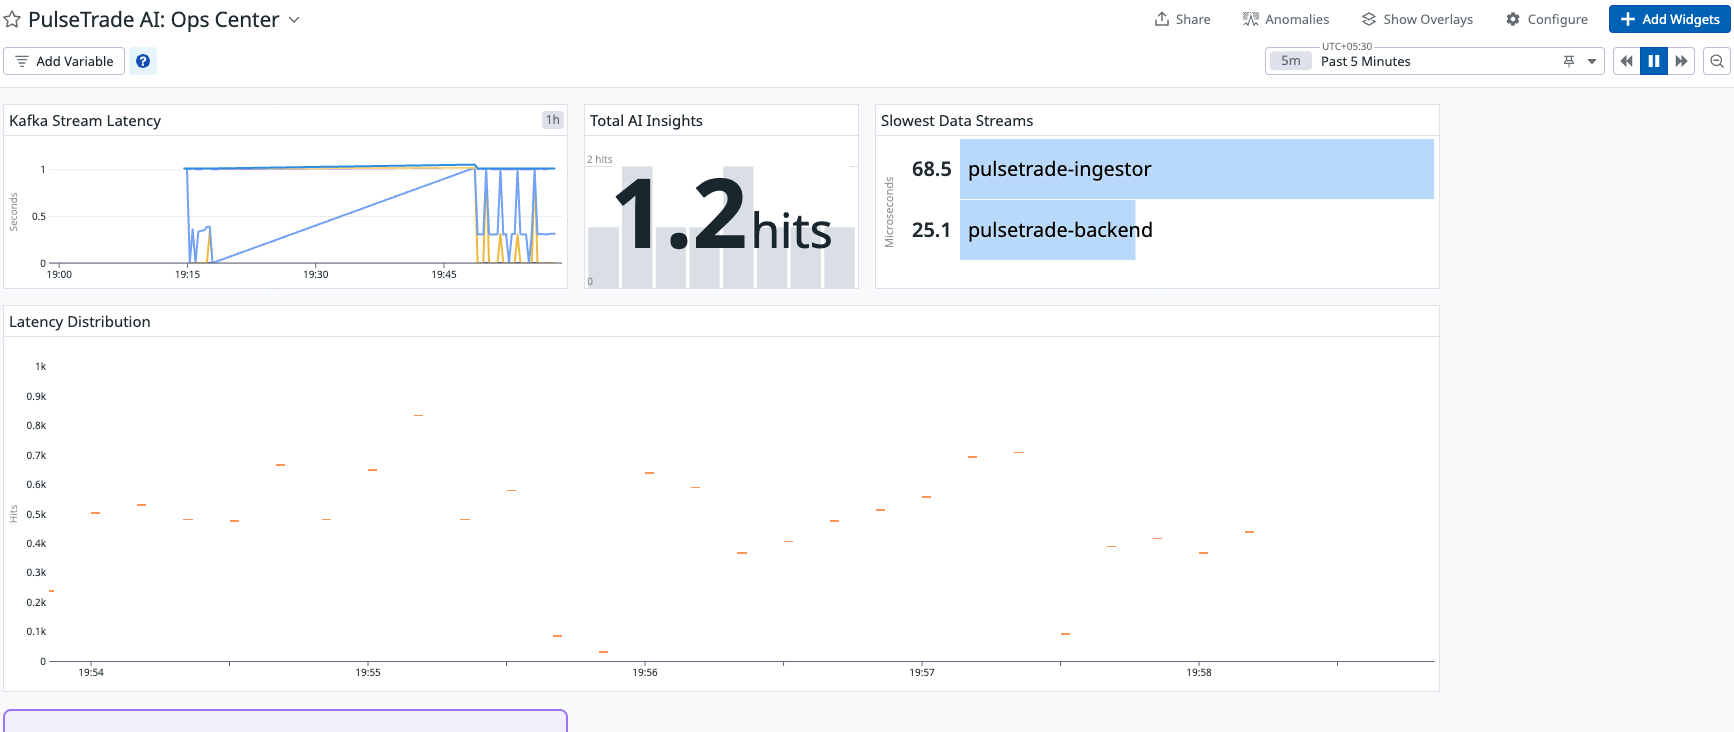Open the help question mark icon

tap(143, 61)
